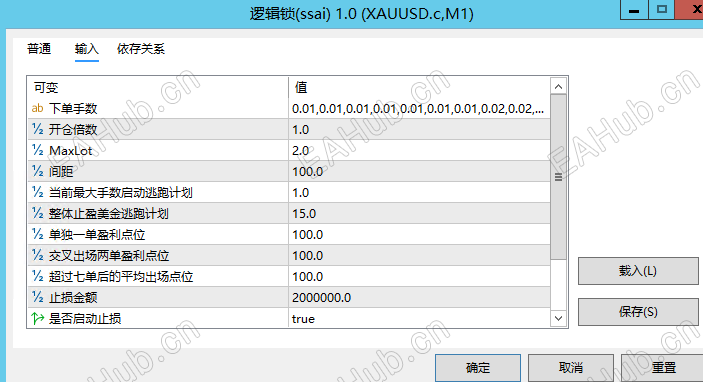Select the 是否启动止损 parameter name
This screenshot has width=703, height=382.
coord(85,318)
